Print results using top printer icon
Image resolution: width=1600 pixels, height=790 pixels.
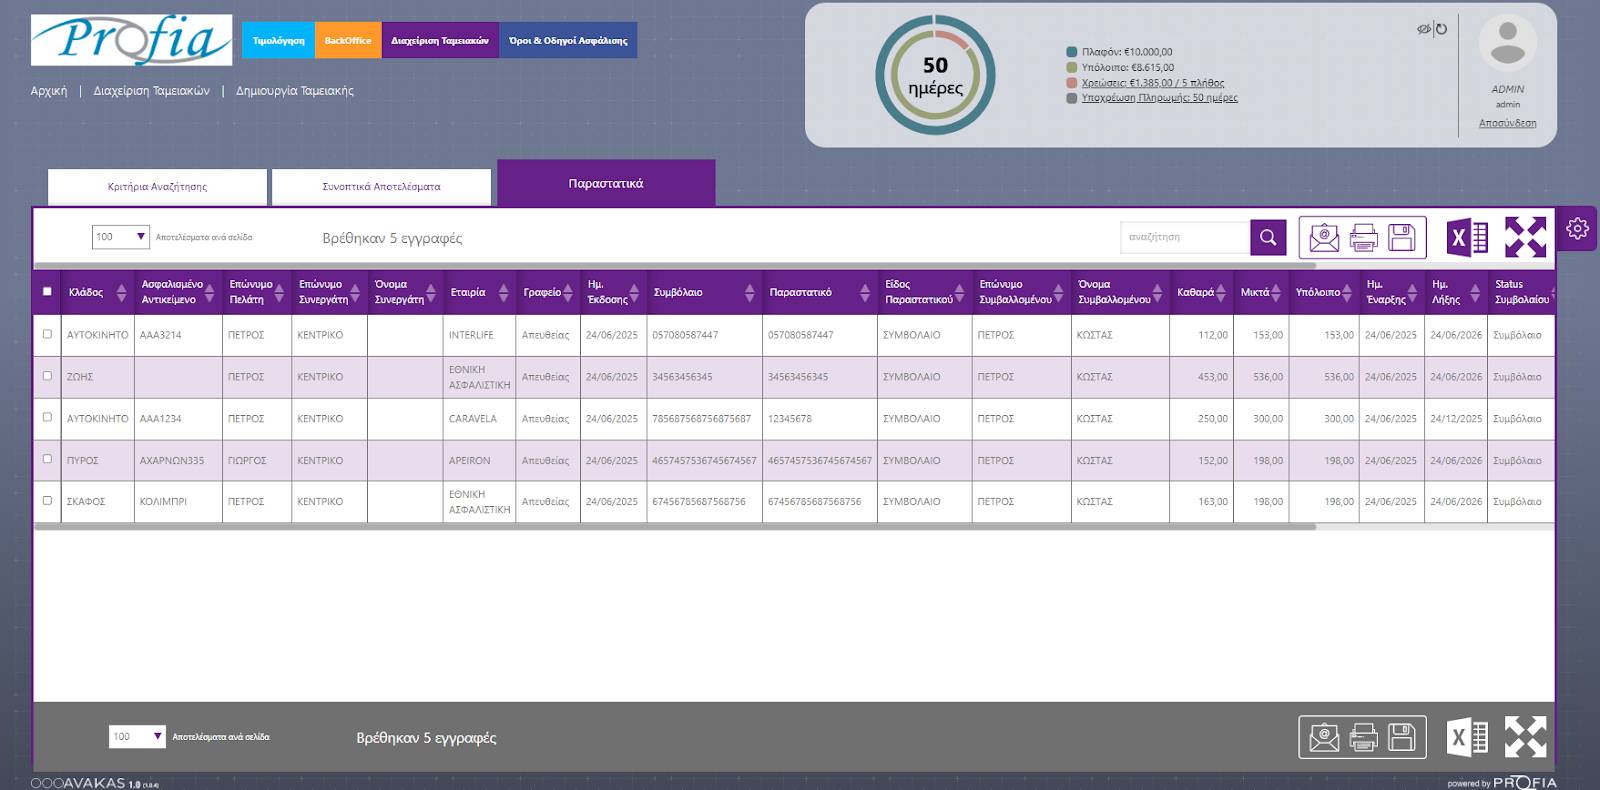pos(1363,238)
